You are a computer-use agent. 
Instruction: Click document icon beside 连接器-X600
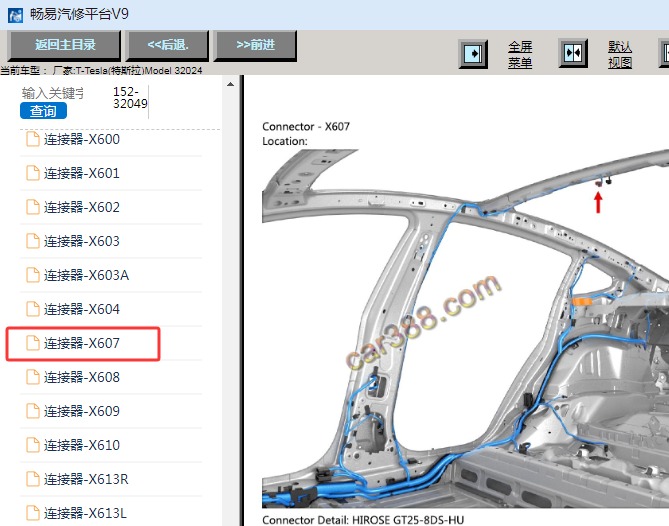(33, 139)
